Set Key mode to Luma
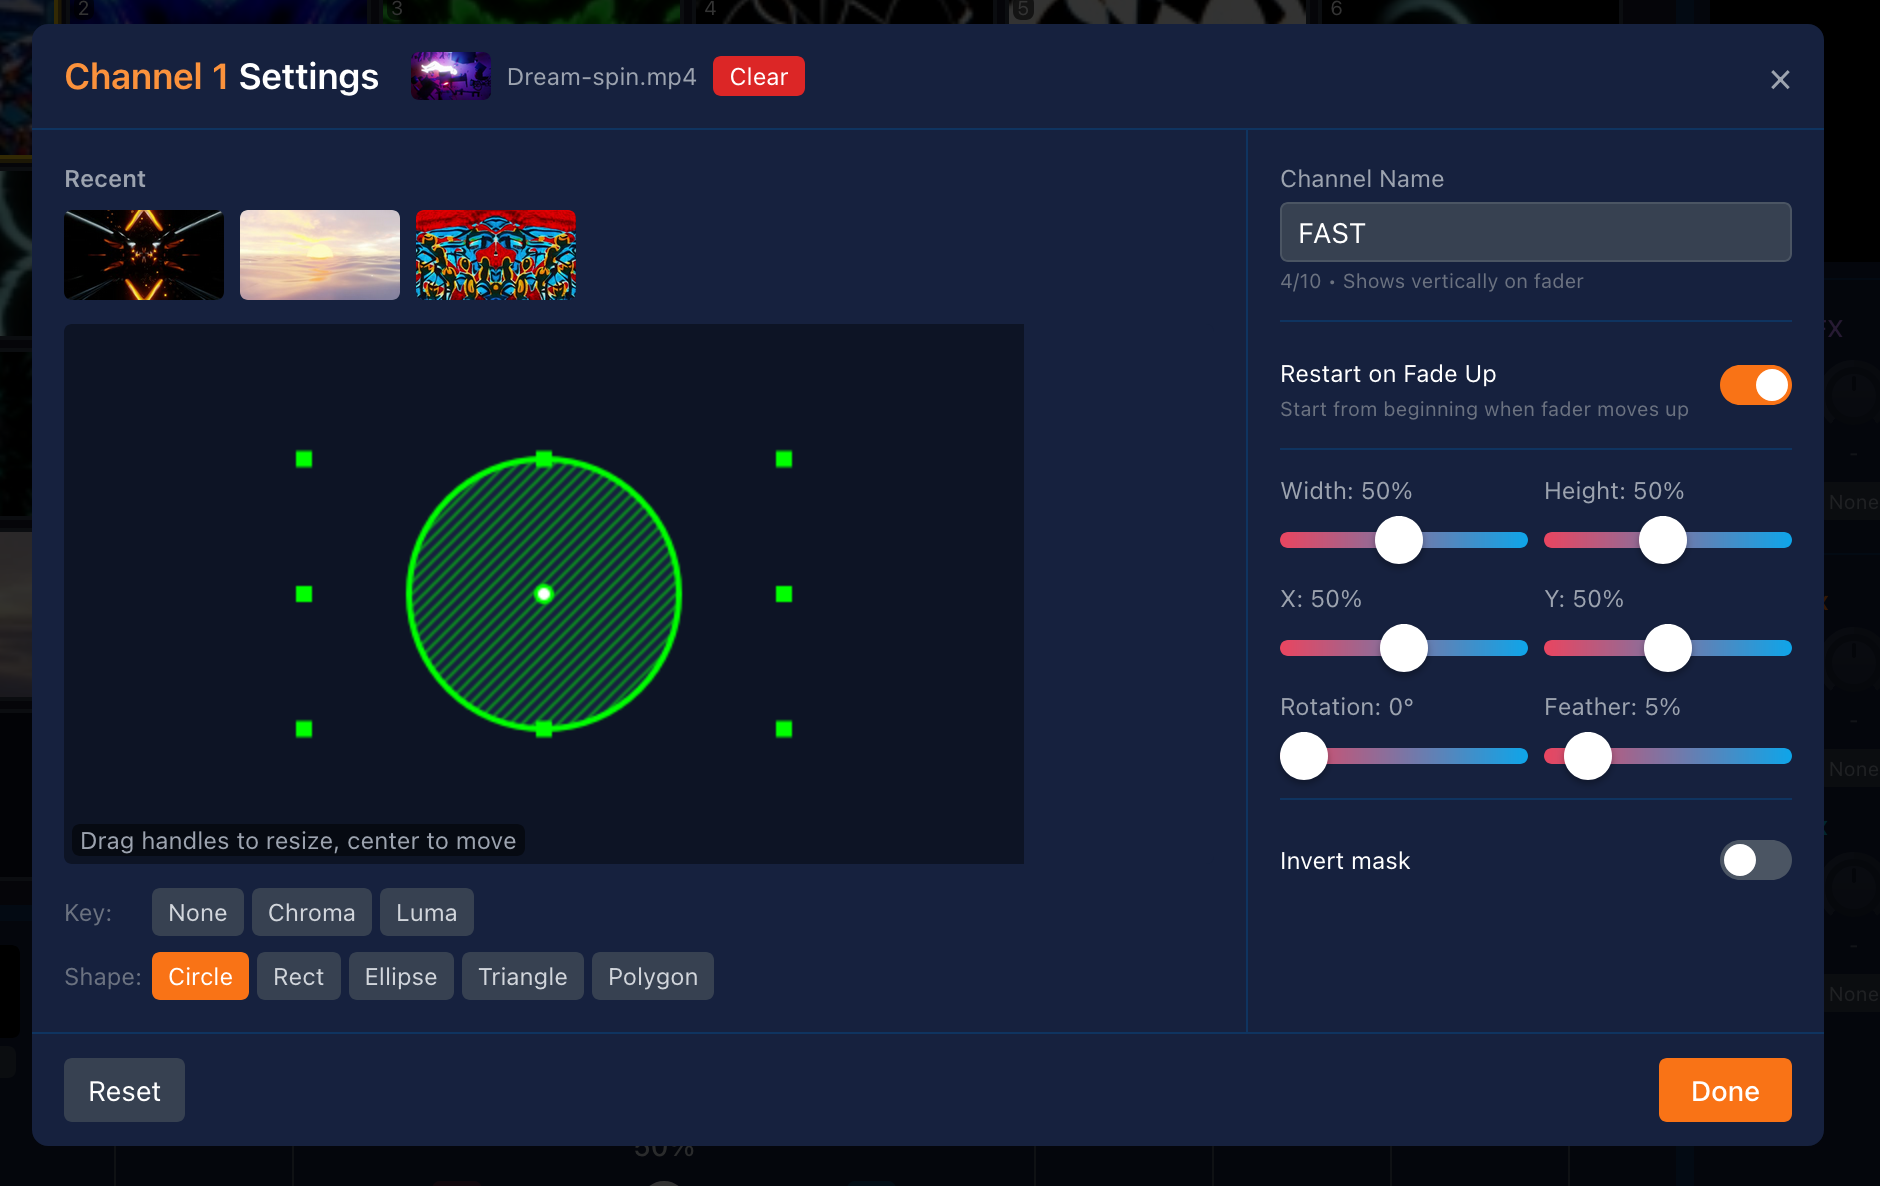This screenshot has width=1880, height=1186. tap(426, 912)
